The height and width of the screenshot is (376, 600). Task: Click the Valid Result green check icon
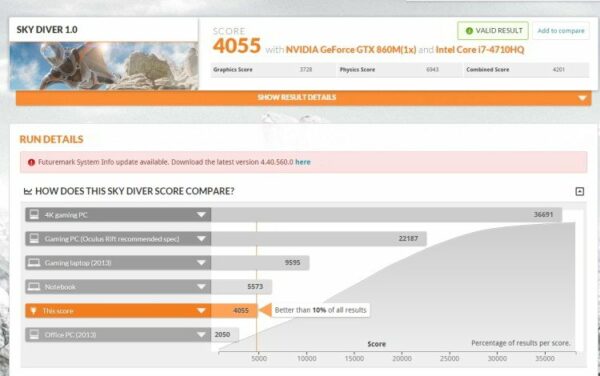[x=469, y=31]
